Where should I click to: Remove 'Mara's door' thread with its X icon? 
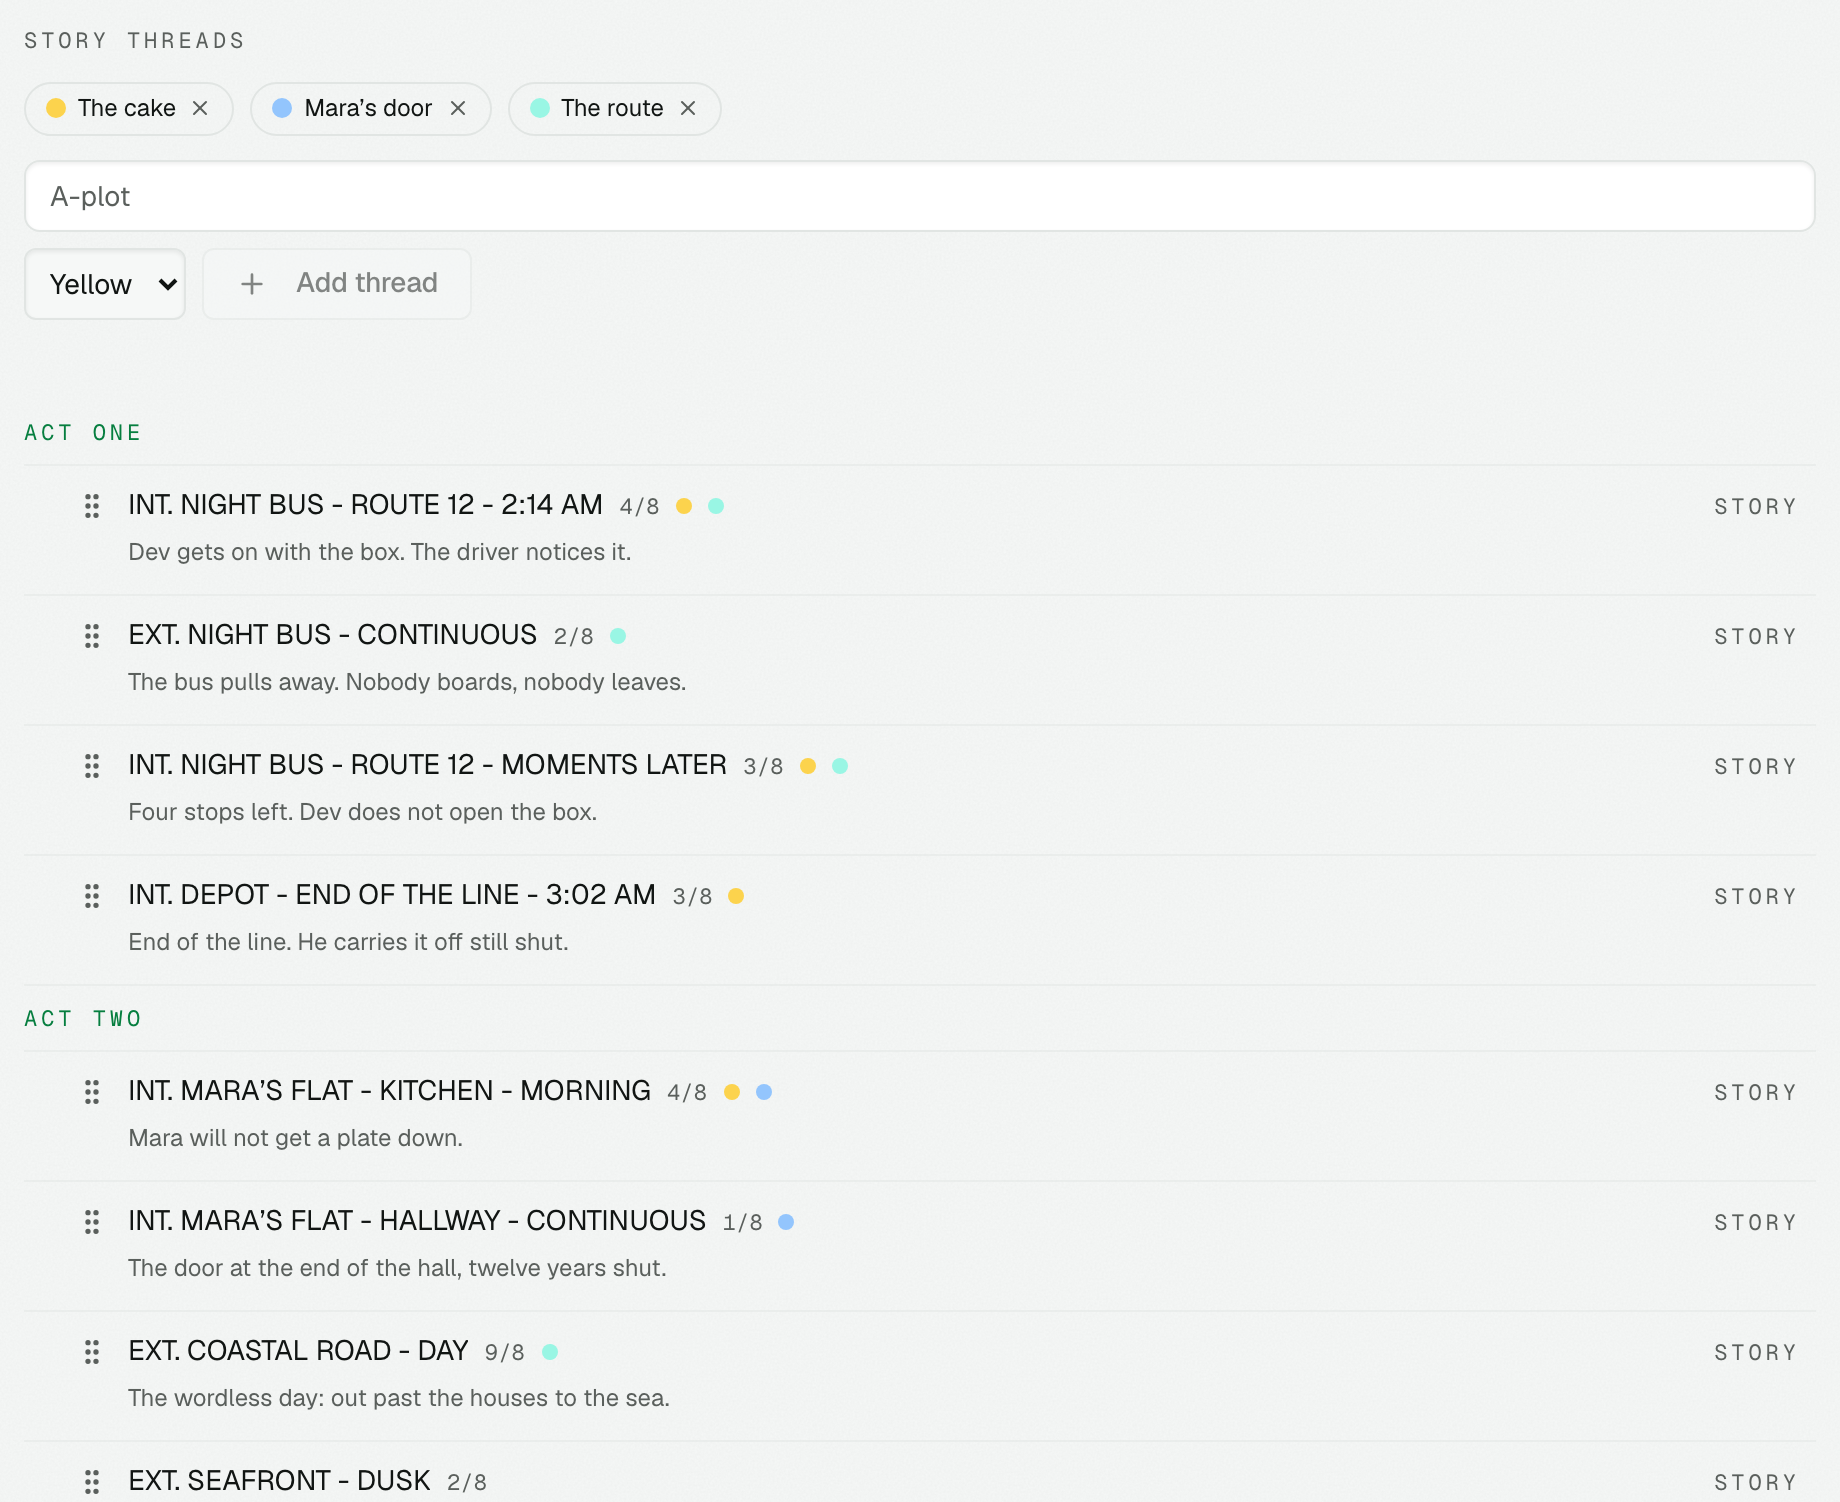pos(458,108)
